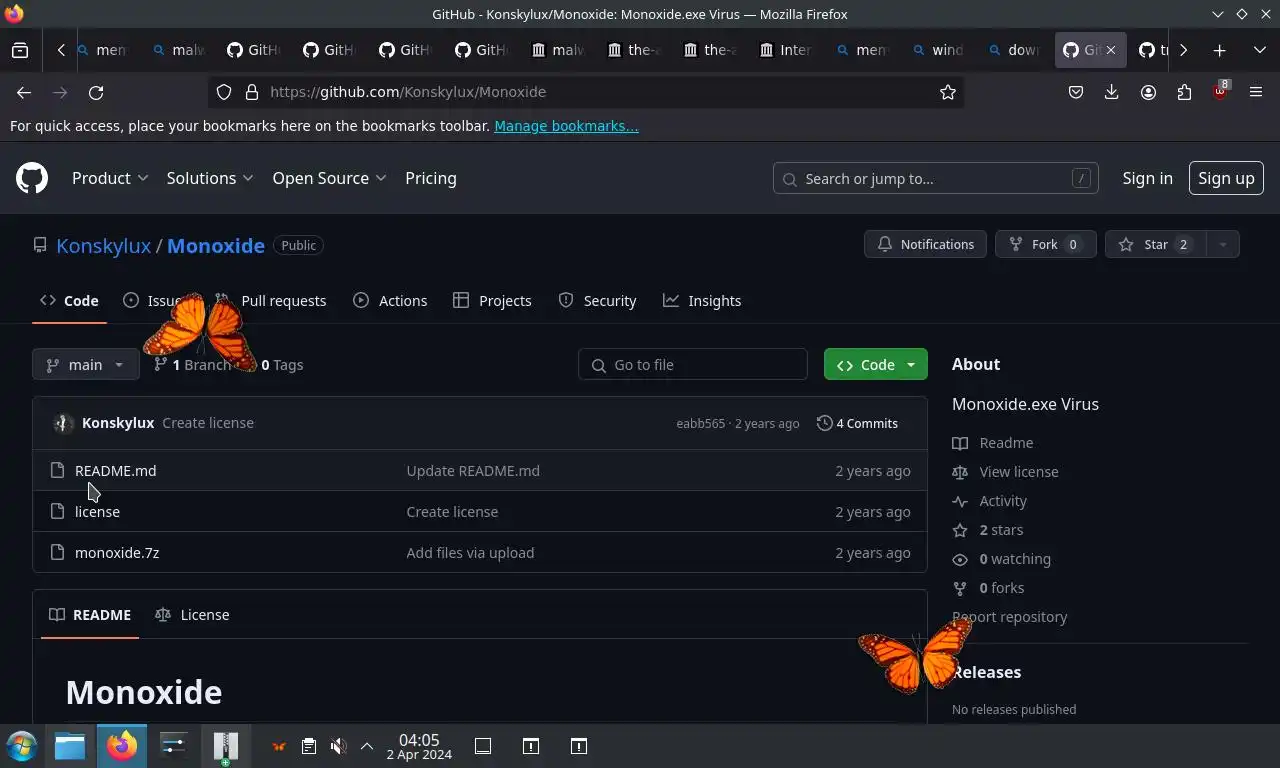The height and width of the screenshot is (768, 1280).
Task: Open the license file
Action: pyautogui.click(x=97, y=511)
